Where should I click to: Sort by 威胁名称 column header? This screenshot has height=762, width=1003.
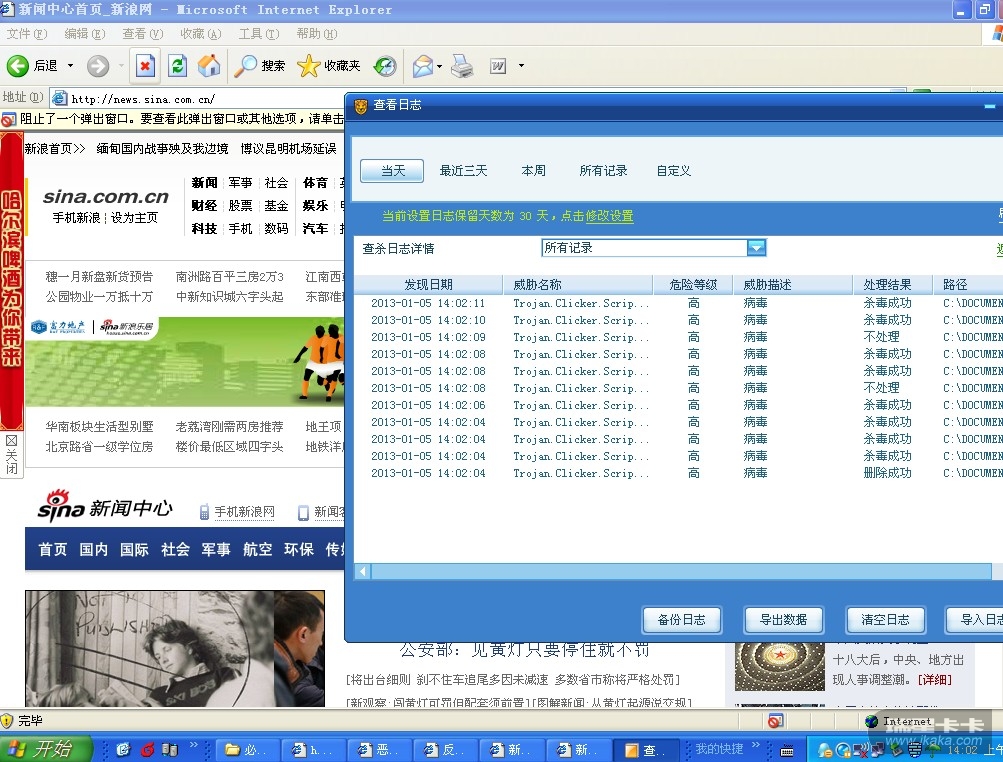tap(578, 285)
